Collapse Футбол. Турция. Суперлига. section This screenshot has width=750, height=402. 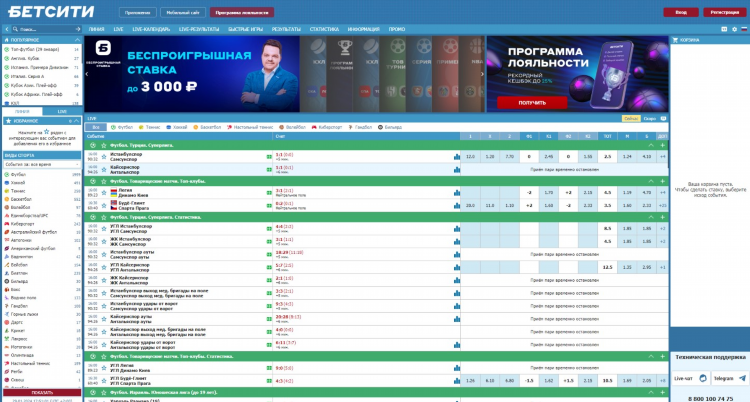651,145
